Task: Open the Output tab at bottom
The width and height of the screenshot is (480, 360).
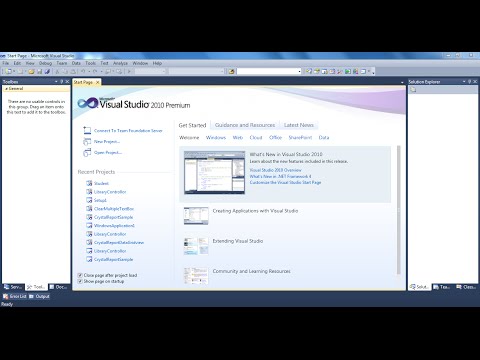Action: (x=39, y=296)
